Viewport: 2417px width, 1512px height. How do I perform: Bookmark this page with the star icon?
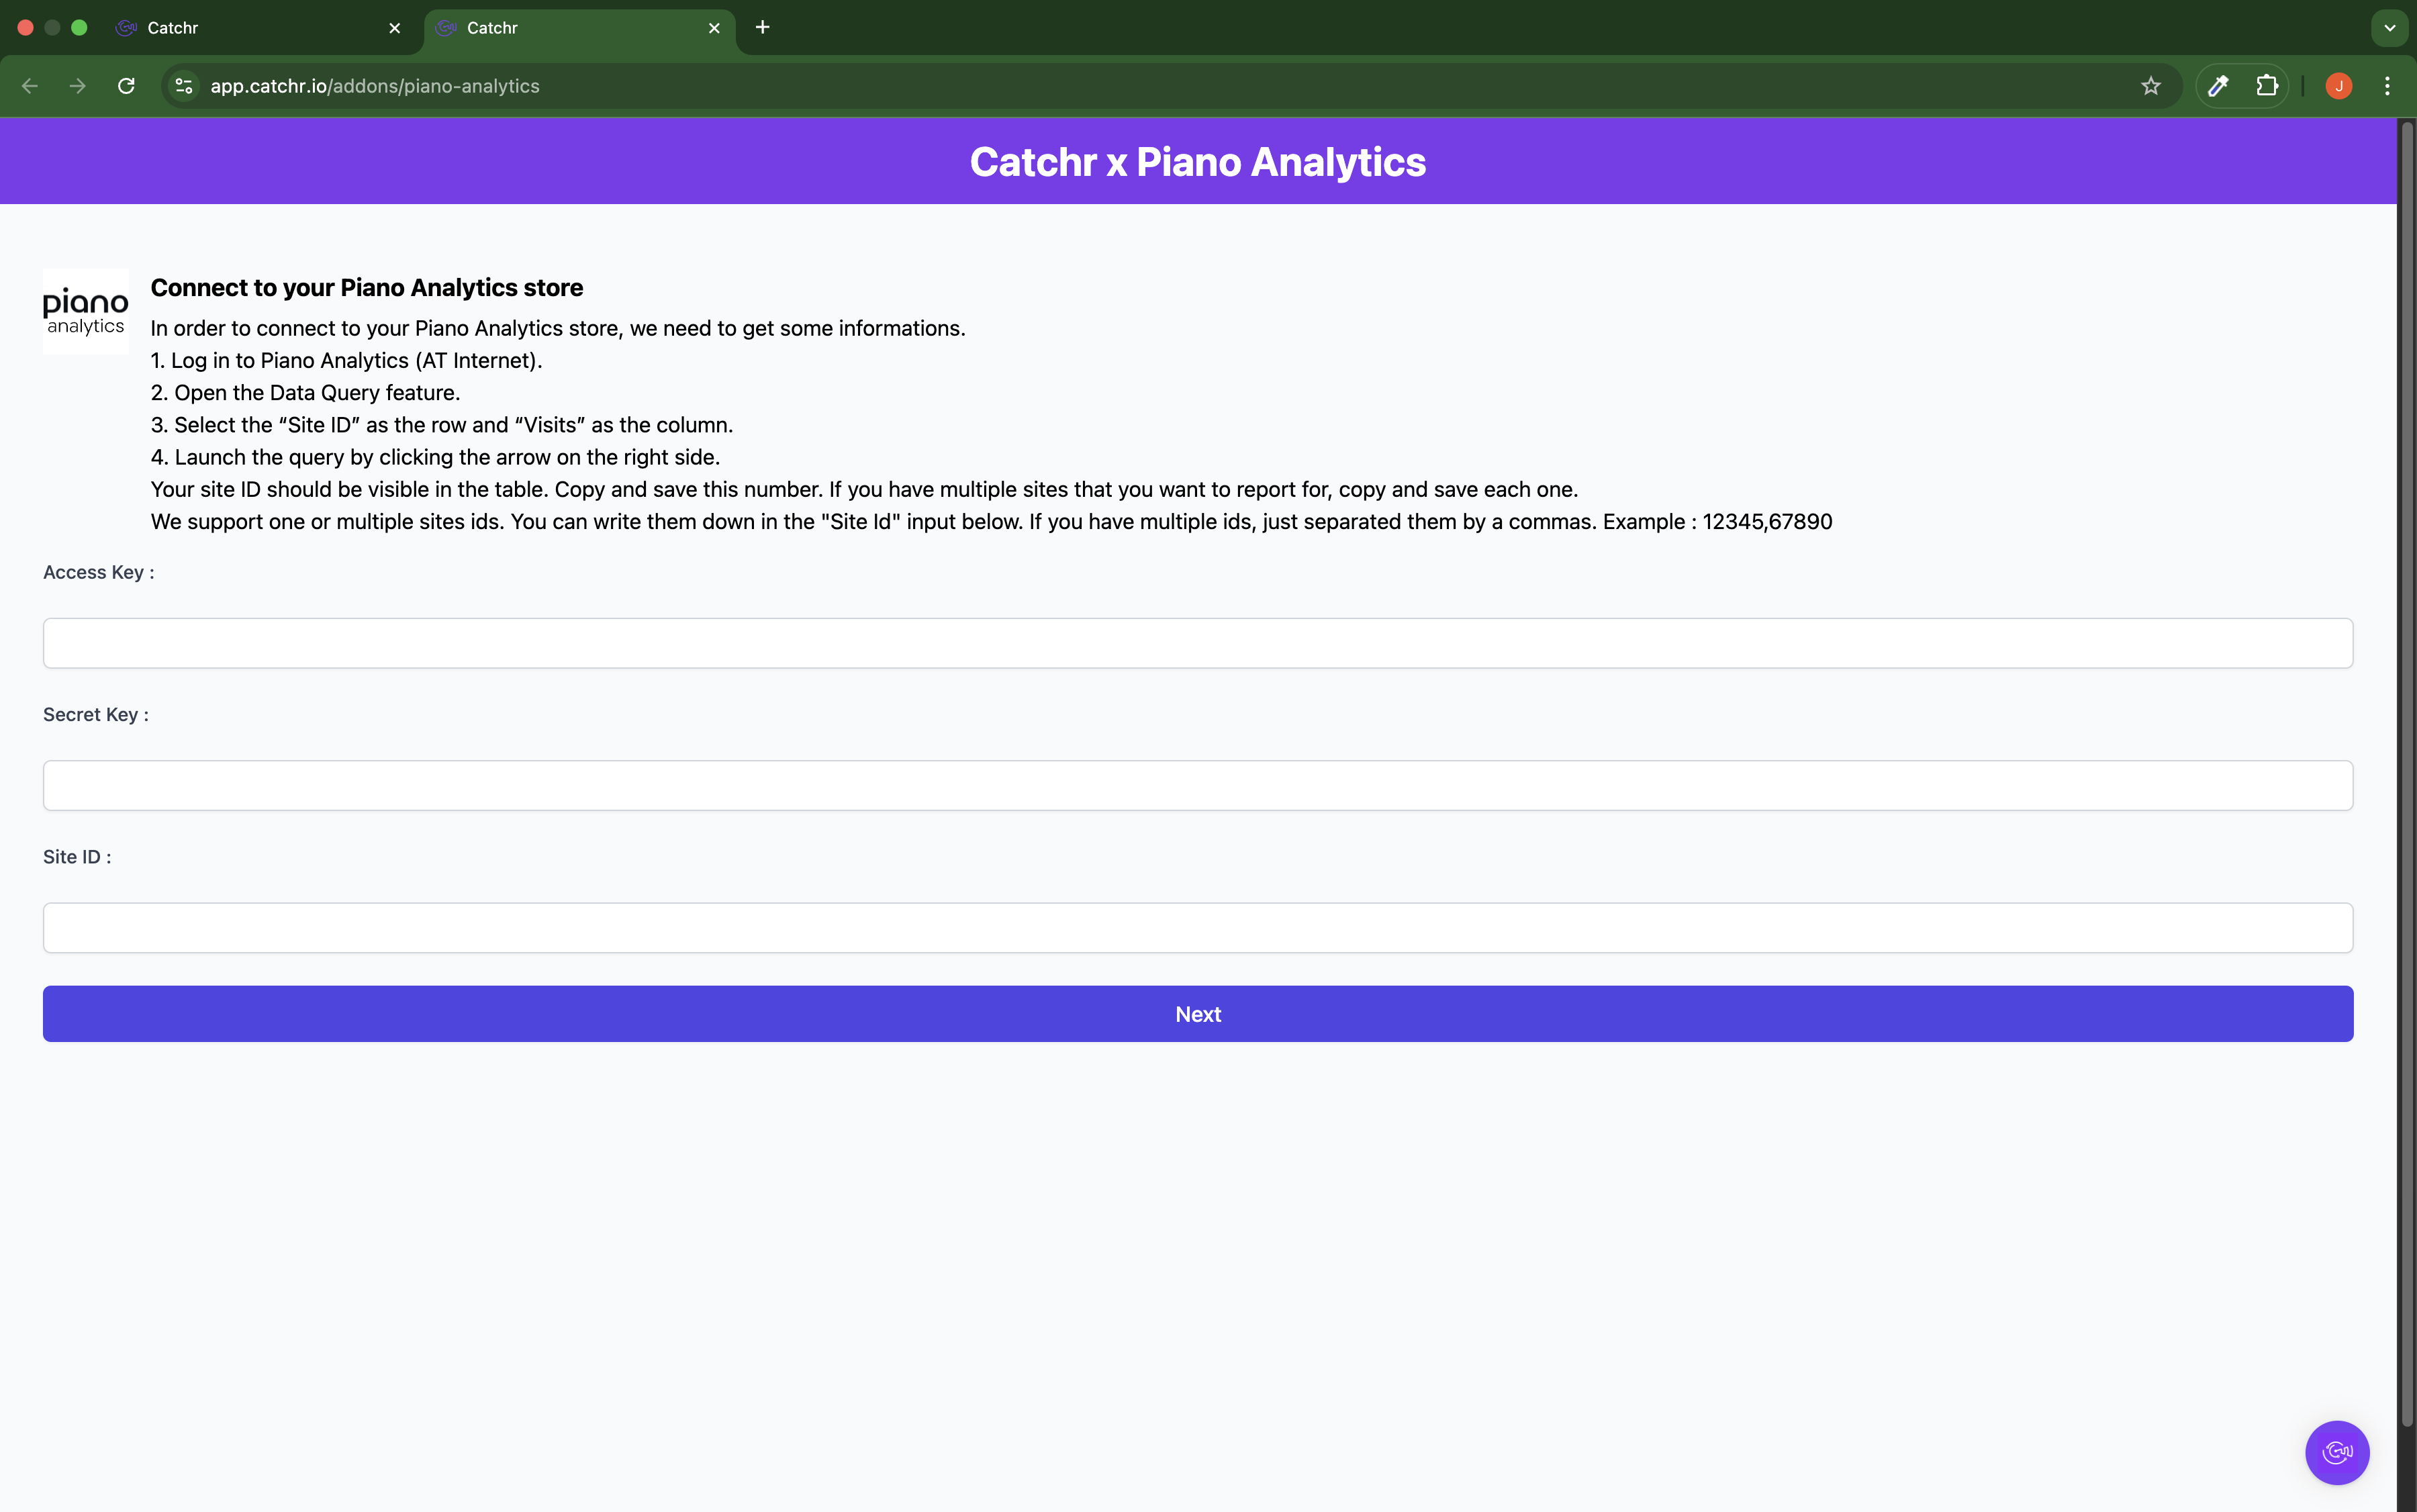[2150, 86]
